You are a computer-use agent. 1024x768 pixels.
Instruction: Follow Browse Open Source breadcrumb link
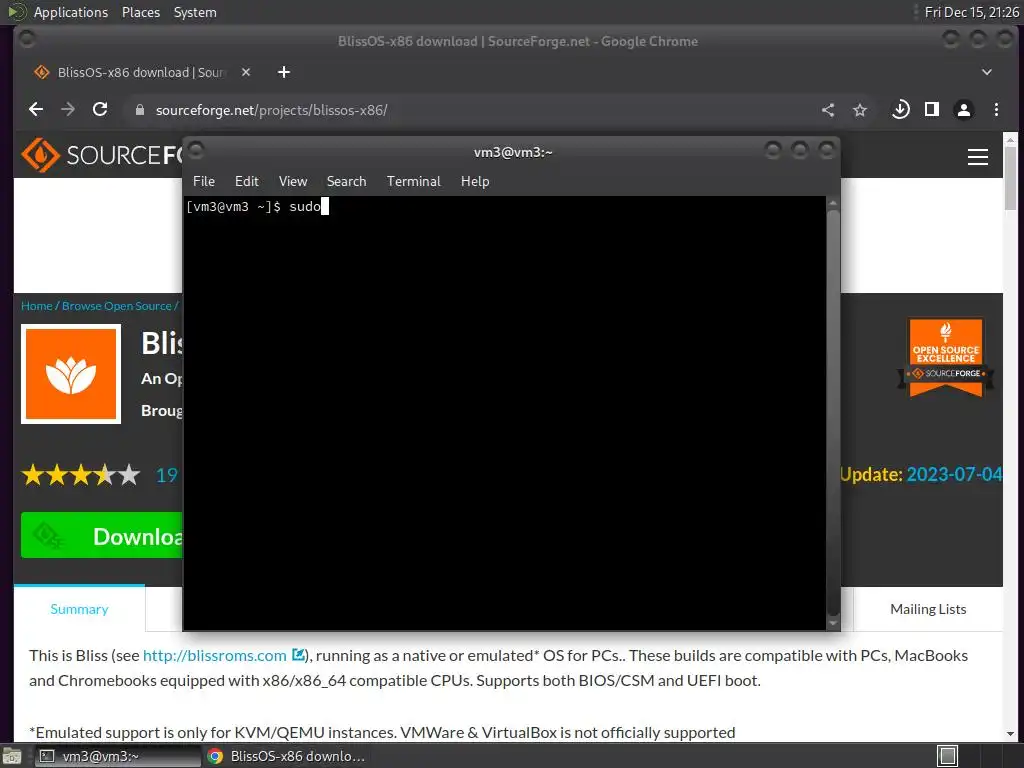click(116, 306)
